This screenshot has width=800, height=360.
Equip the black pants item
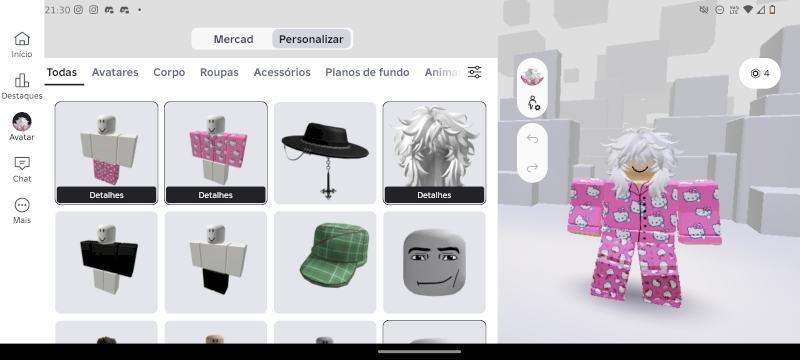[x=215, y=262]
